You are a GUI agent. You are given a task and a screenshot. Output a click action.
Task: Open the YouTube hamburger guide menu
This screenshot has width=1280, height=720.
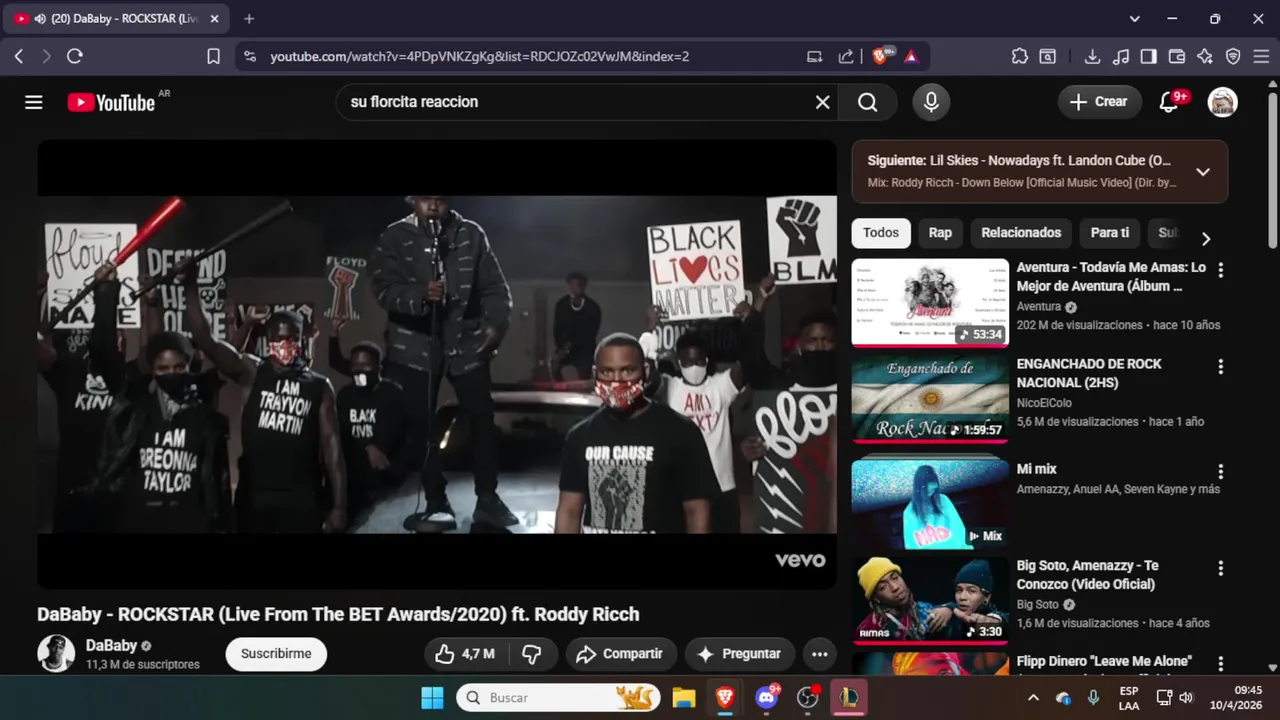[x=34, y=102]
